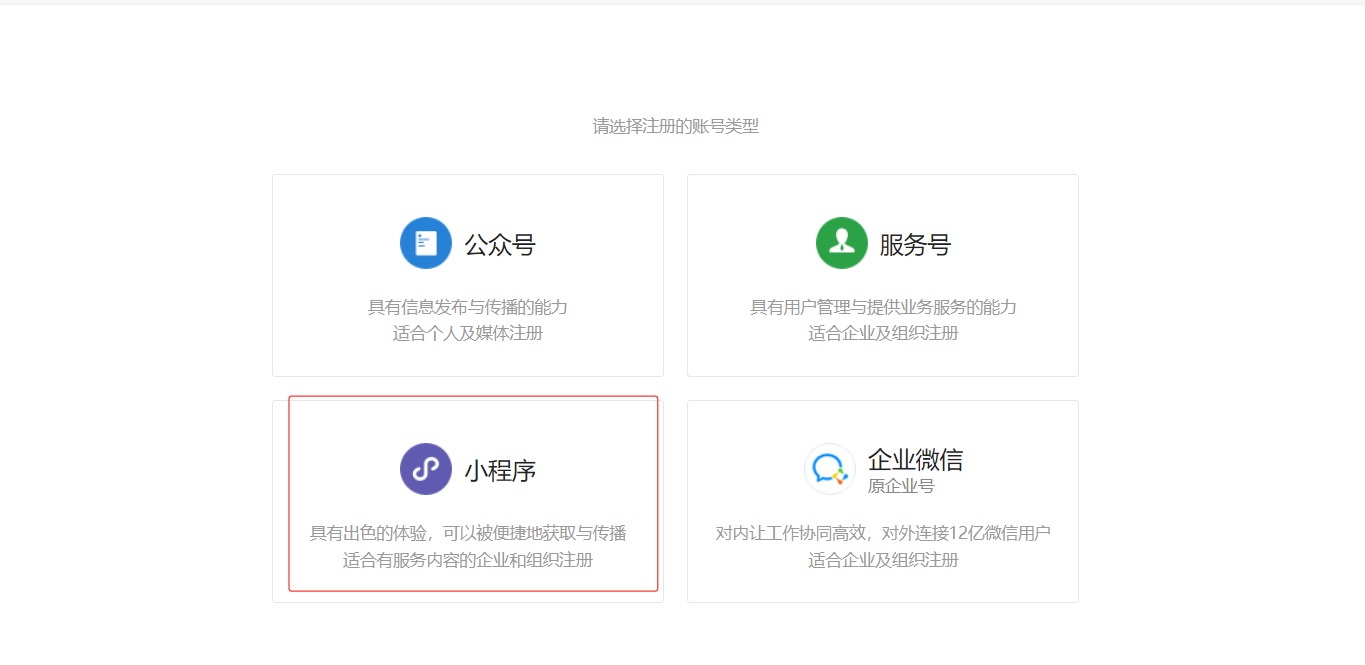Image resolution: width=1365 pixels, height=665 pixels.
Task: Click the heading 请选择注册的账号类型
Action: (676, 127)
